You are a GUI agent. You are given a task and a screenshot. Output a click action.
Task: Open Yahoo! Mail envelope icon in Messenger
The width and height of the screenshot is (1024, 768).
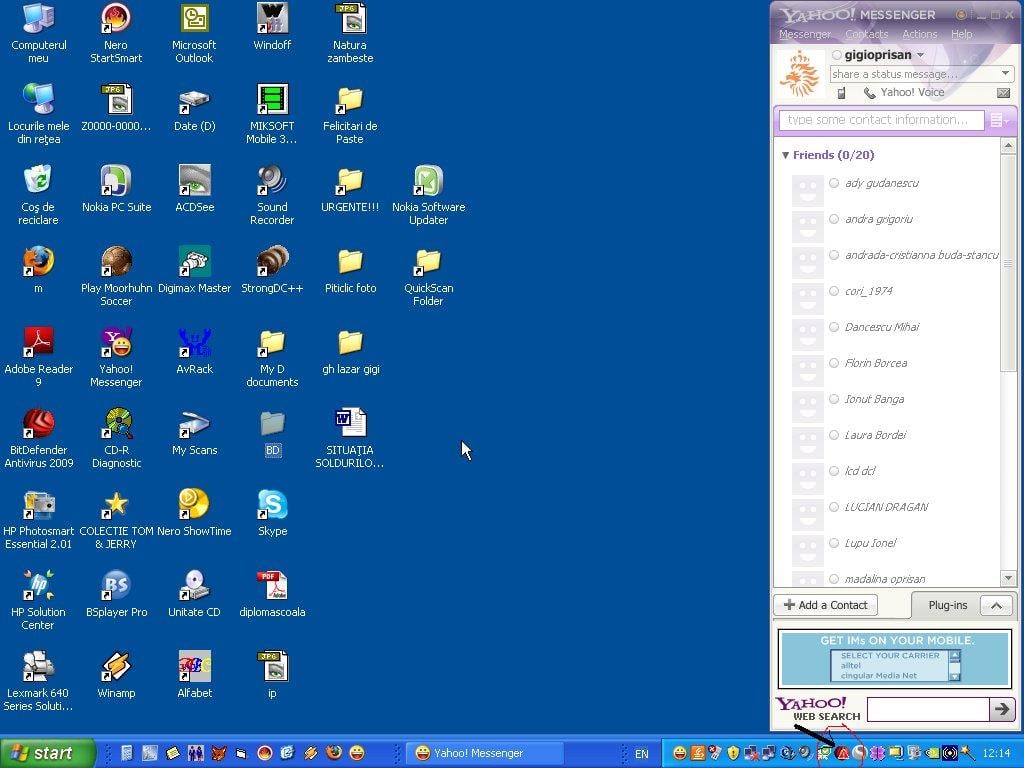coord(1004,93)
